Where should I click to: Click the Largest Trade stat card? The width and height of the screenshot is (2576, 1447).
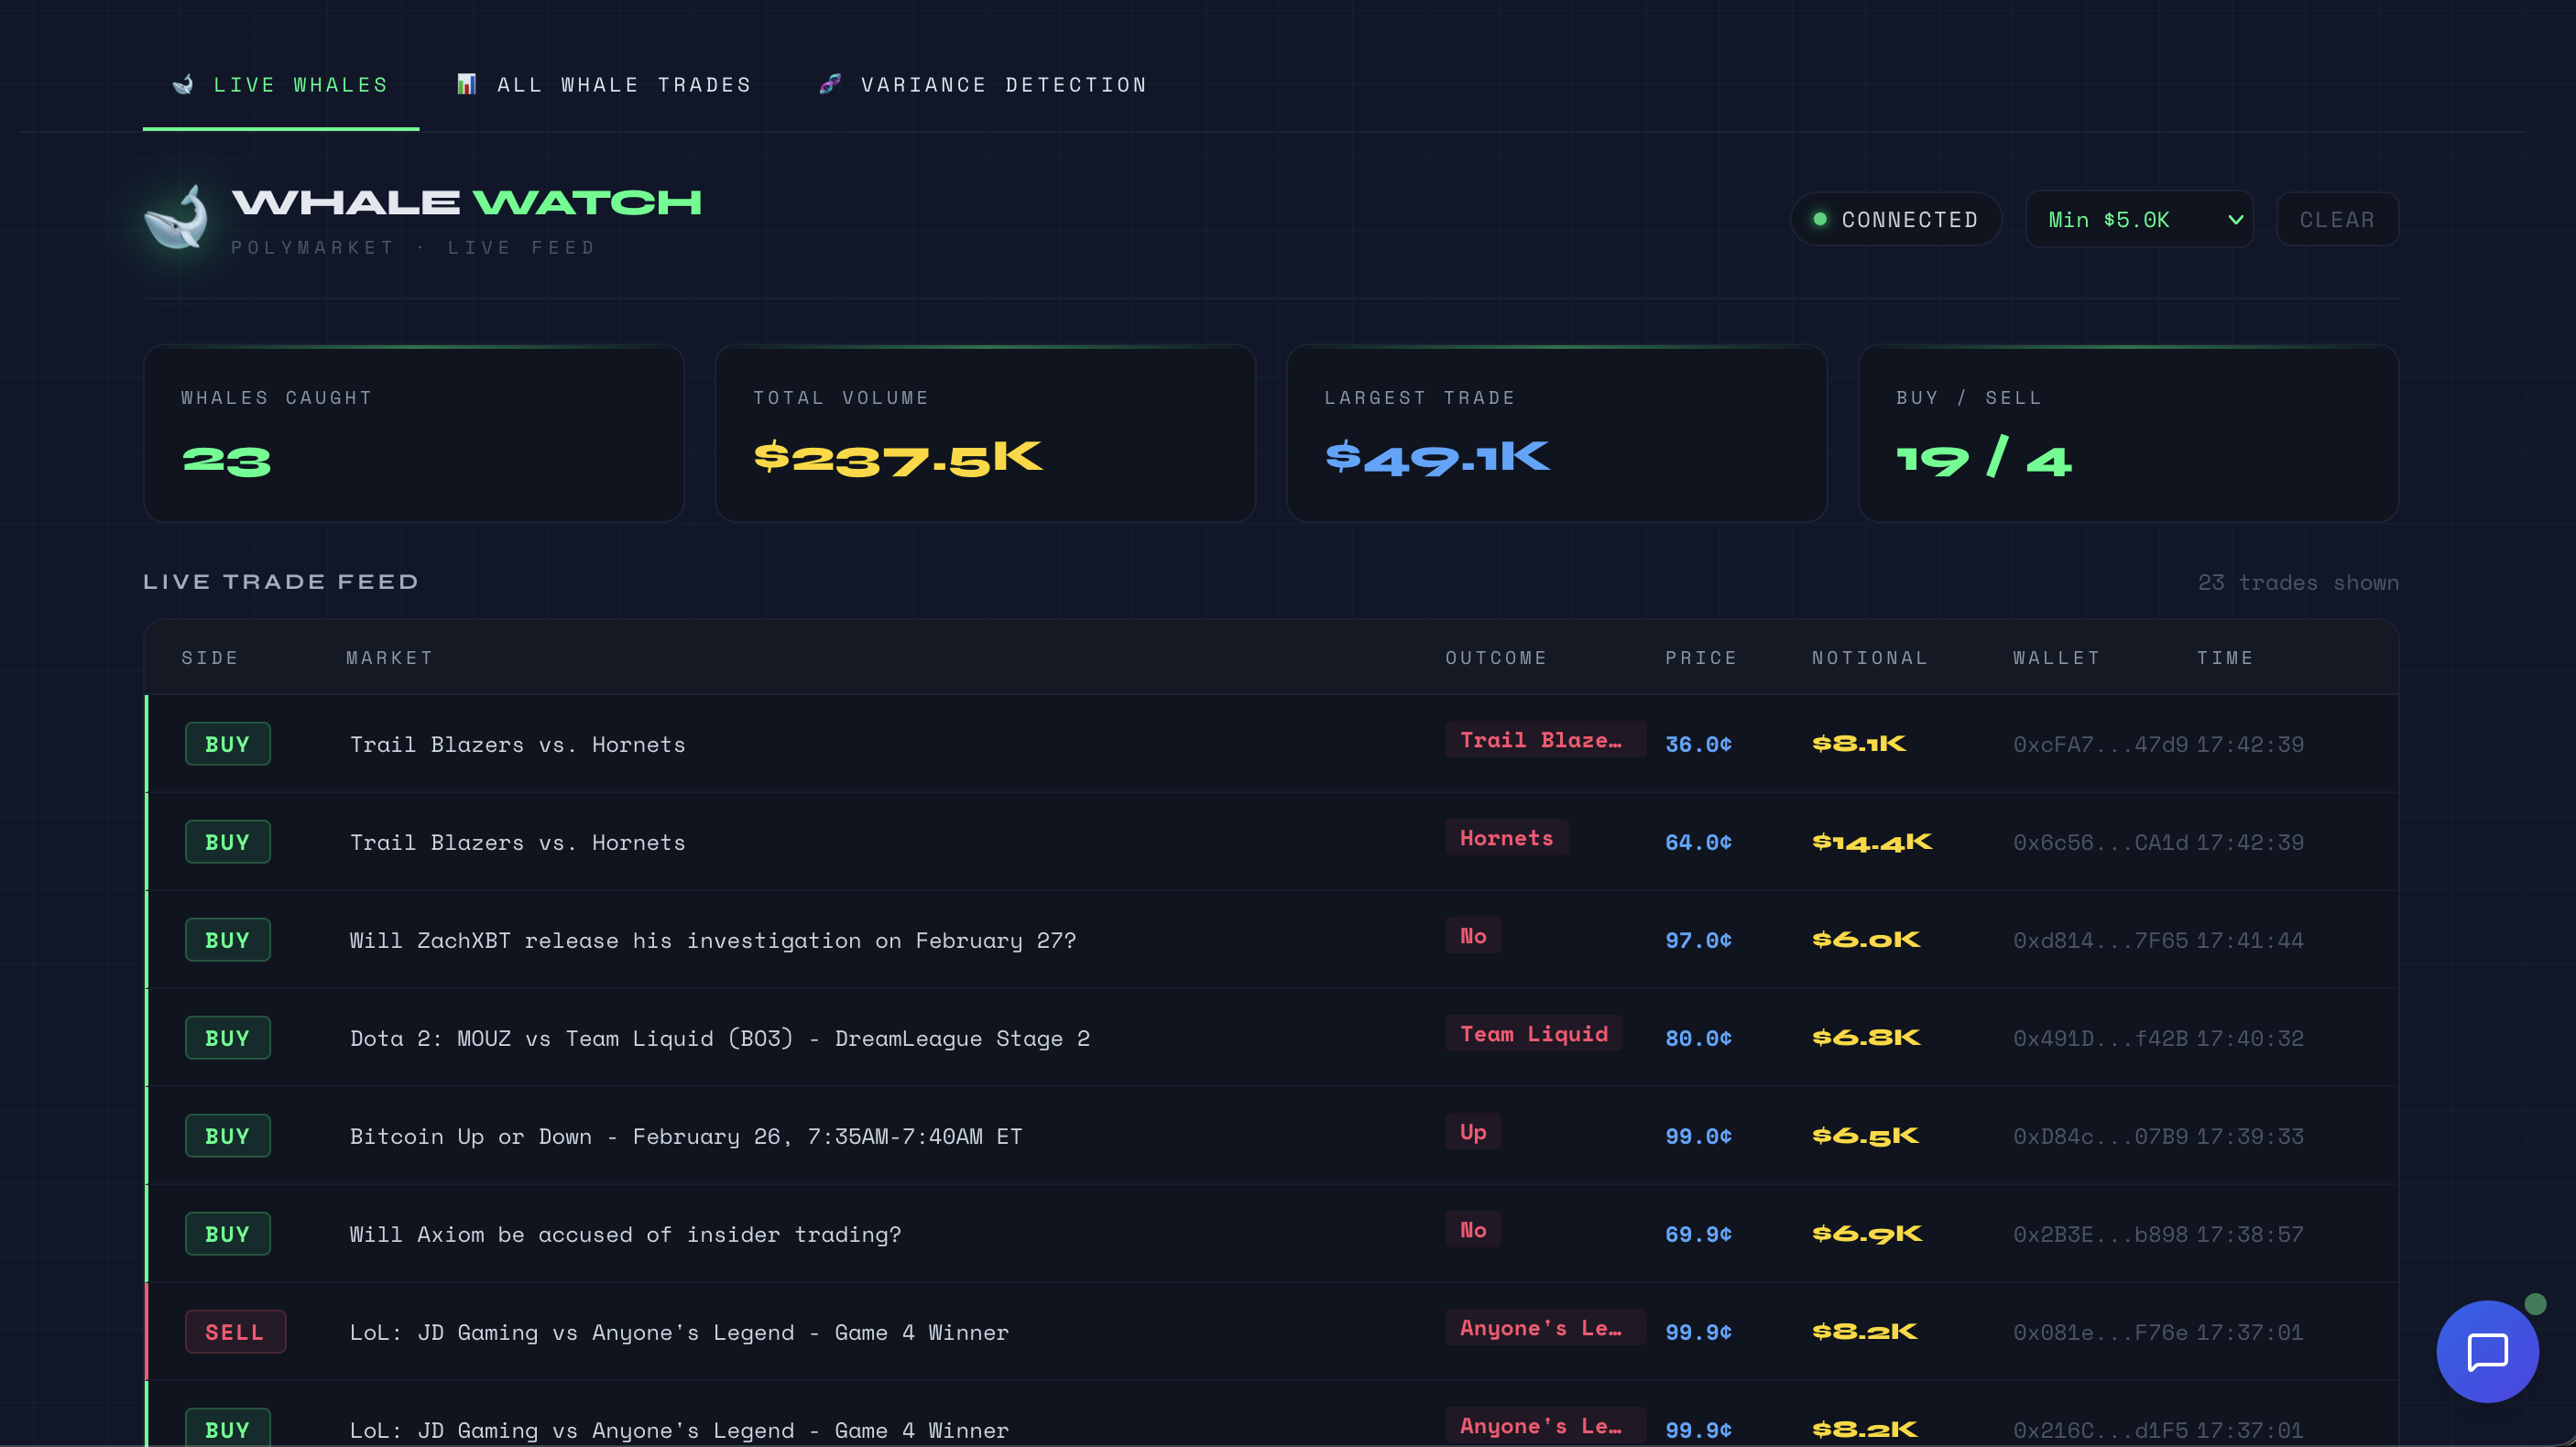[x=1556, y=433]
